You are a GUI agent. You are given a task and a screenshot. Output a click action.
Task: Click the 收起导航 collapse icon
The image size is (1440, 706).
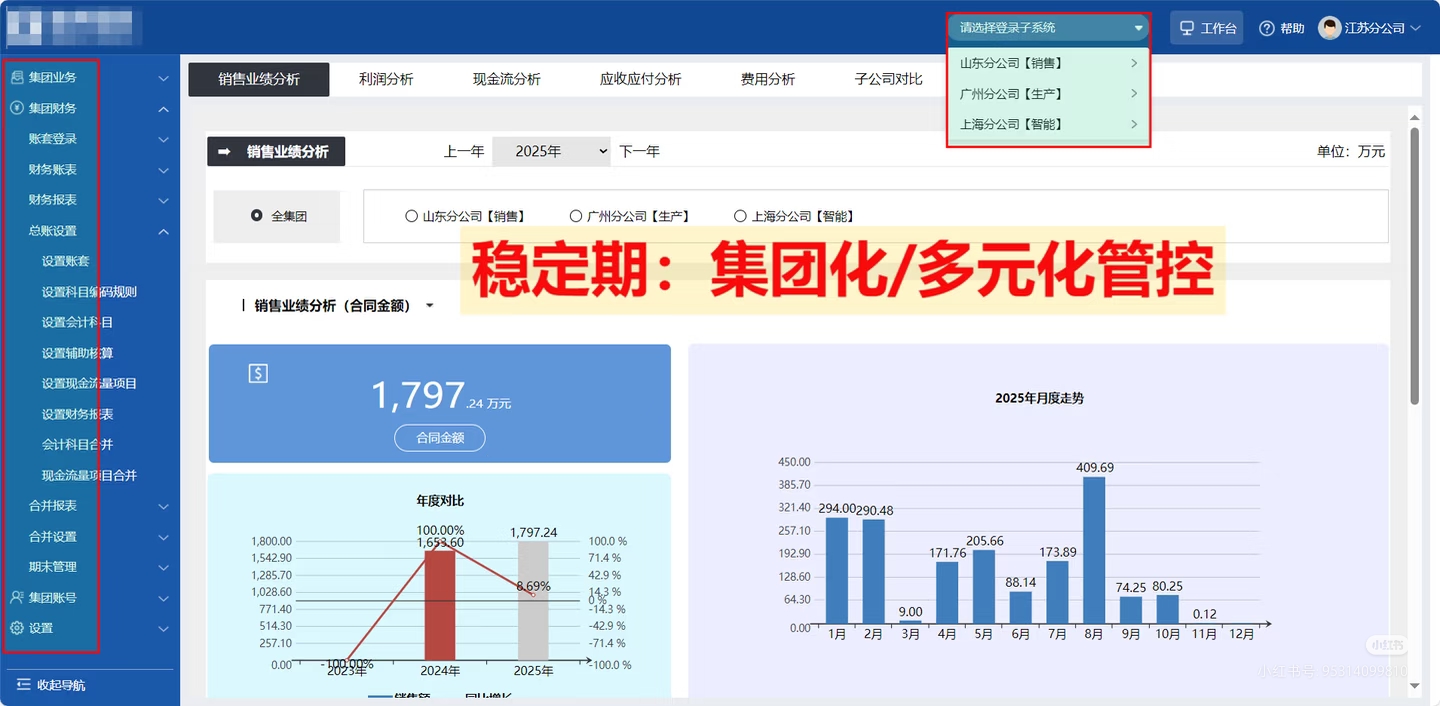(24, 685)
